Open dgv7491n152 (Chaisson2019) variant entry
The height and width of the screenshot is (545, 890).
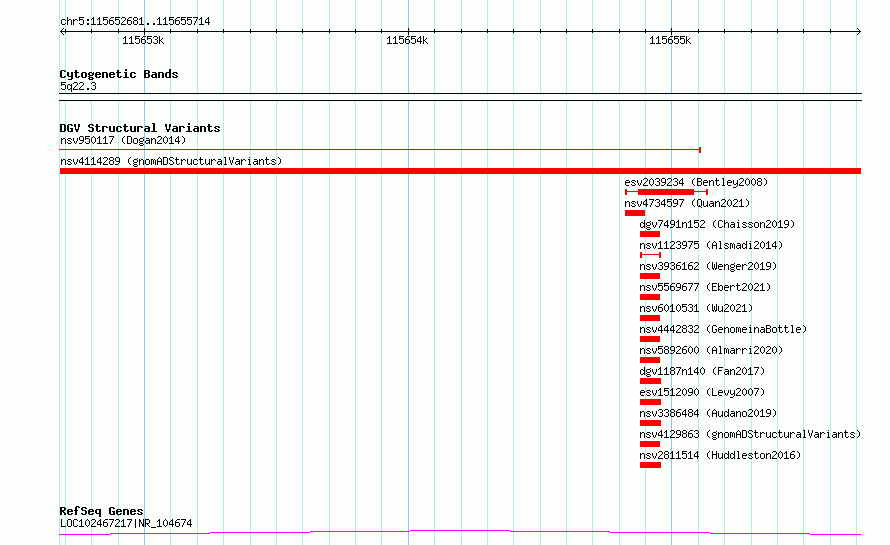[x=717, y=224]
